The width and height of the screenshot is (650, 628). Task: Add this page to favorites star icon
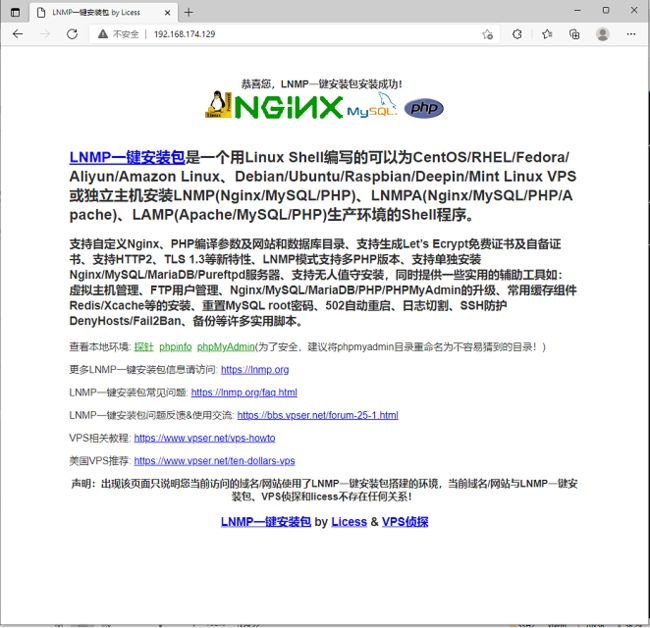click(x=488, y=34)
